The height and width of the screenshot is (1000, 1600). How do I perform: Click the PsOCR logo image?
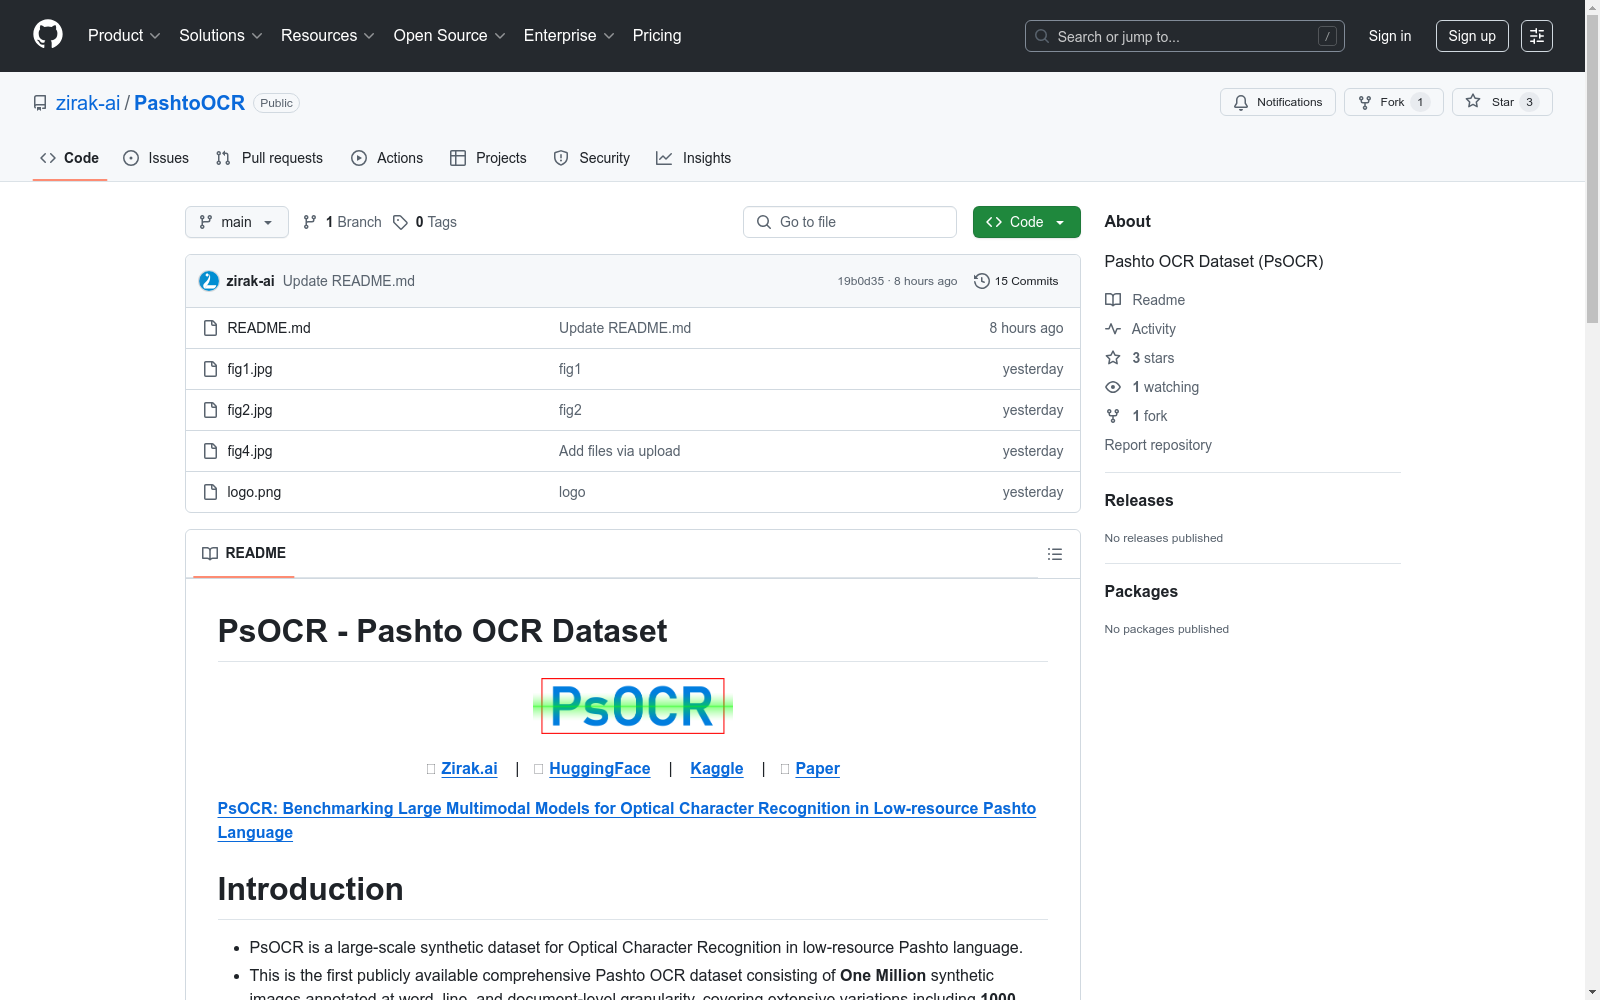pos(633,706)
